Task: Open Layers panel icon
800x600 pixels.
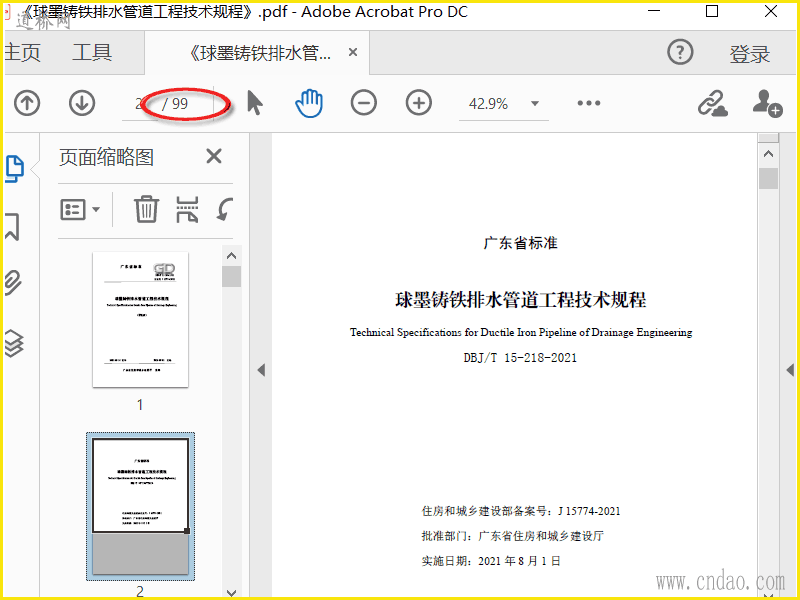Action: point(14,343)
